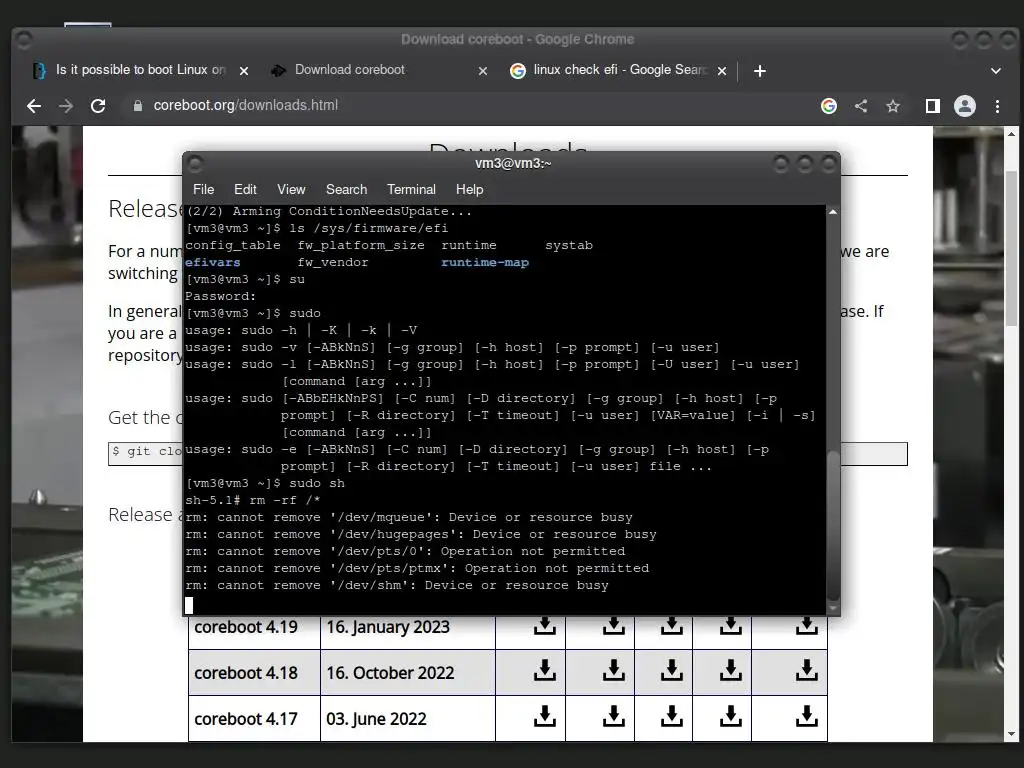Click the third download icon for coreboot 4.19

671,626
